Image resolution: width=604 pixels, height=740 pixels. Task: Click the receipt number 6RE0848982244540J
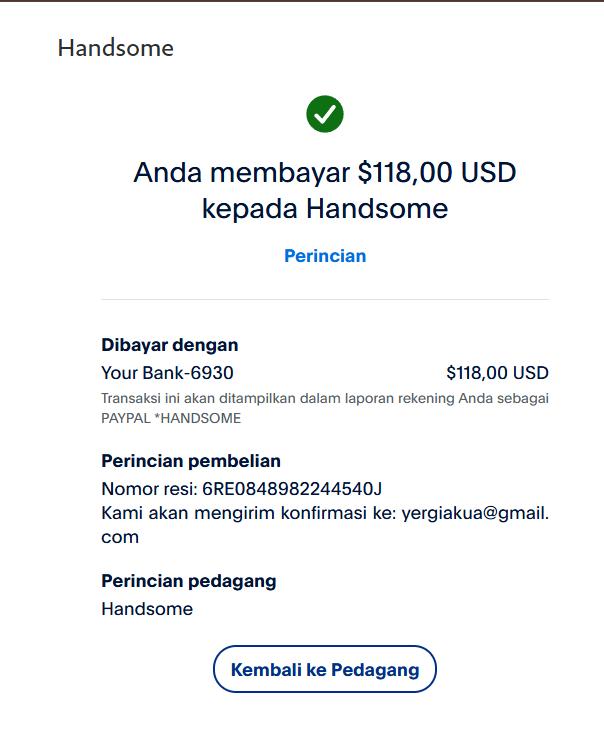point(292,489)
